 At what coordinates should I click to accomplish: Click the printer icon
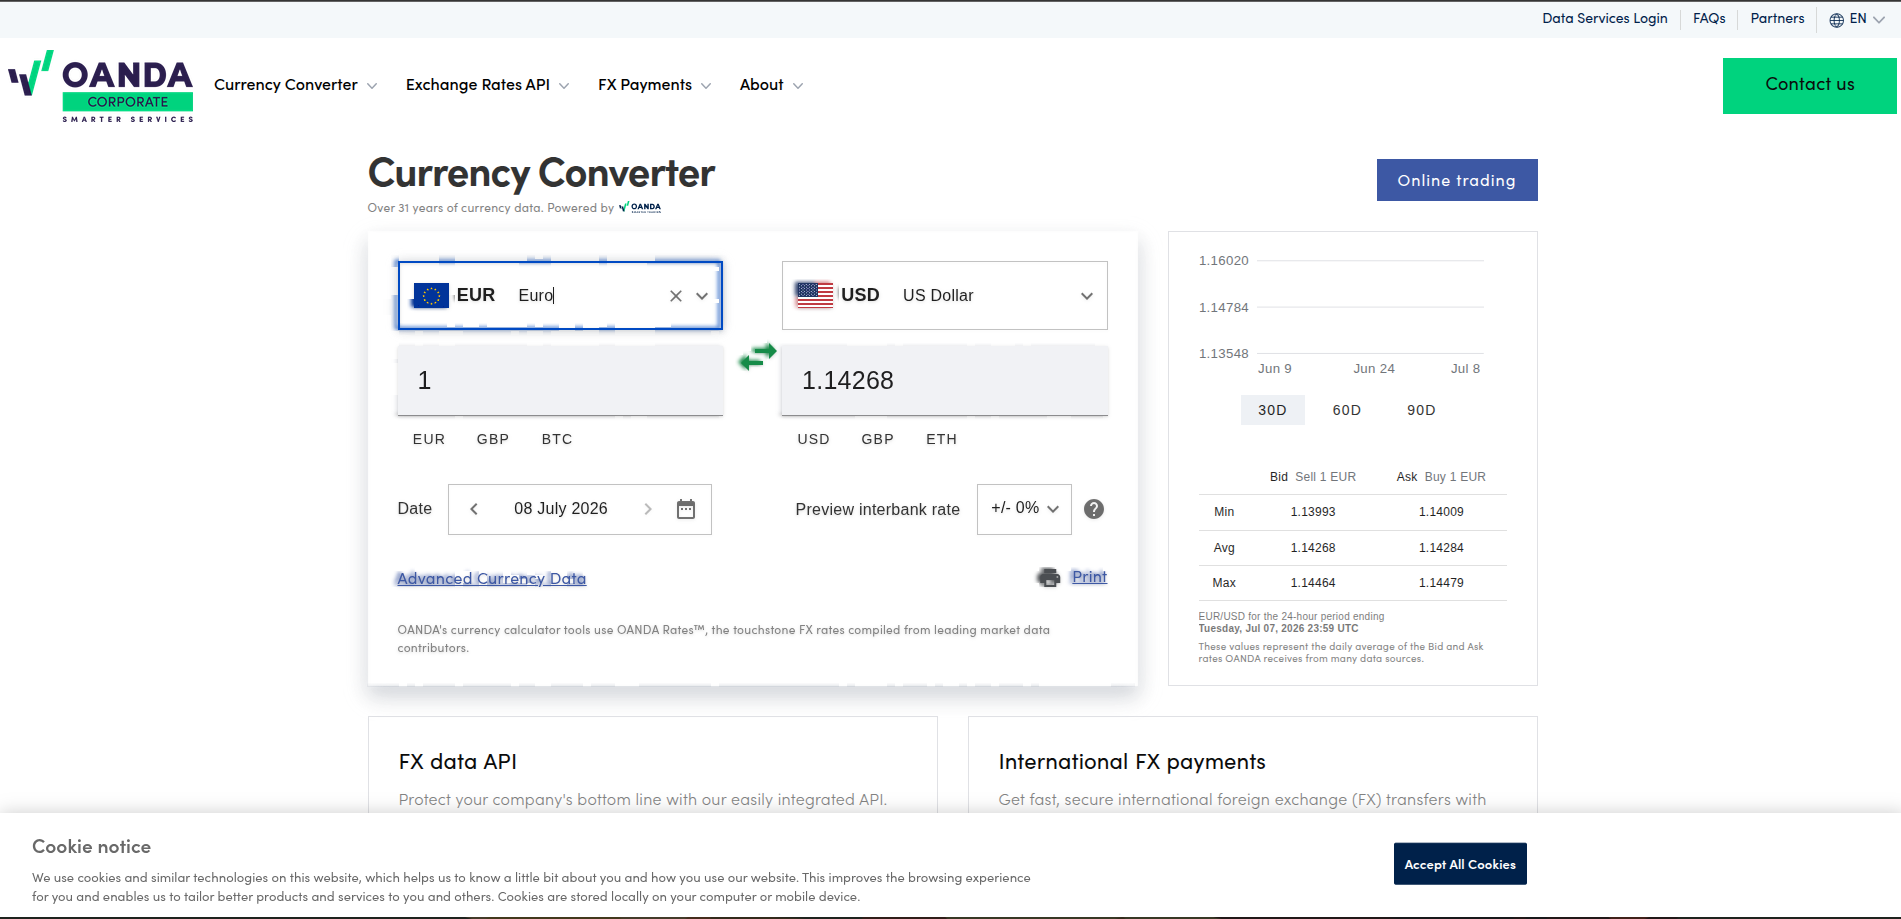(x=1048, y=577)
